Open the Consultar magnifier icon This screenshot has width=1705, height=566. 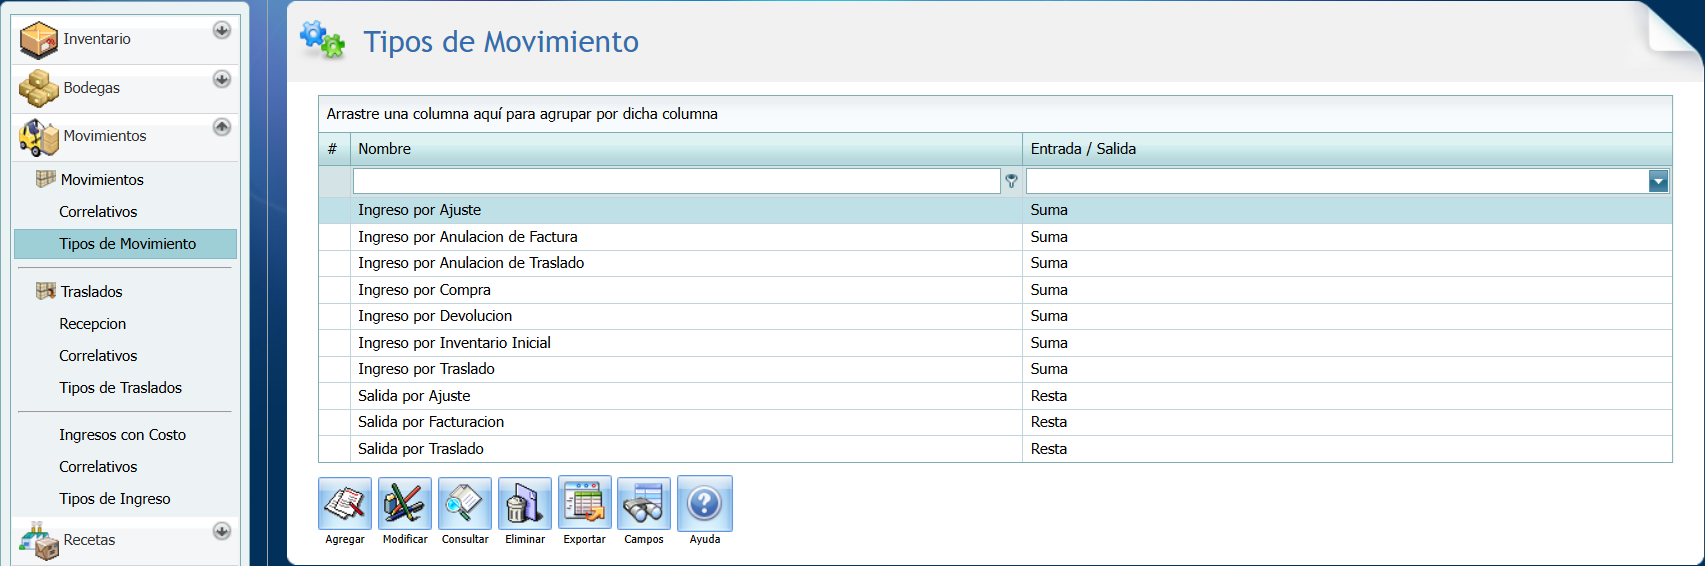click(465, 503)
